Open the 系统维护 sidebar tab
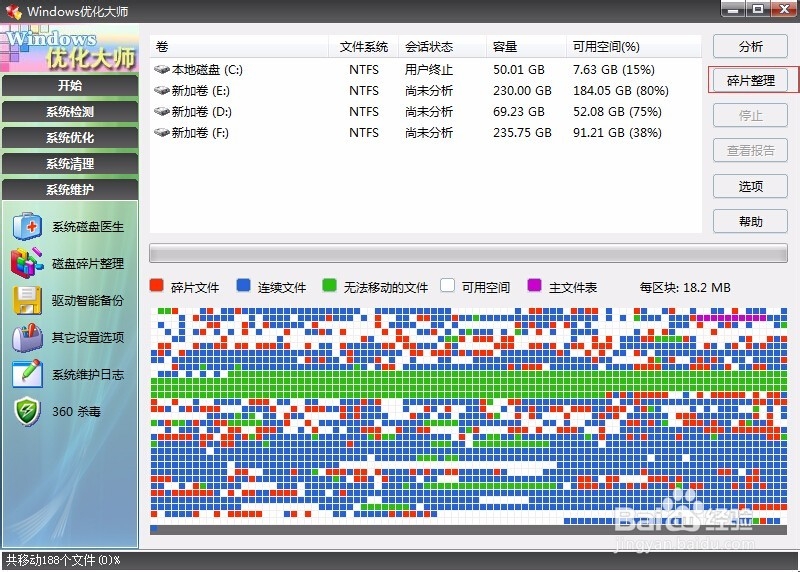800x572 pixels. [x=70, y=189]
